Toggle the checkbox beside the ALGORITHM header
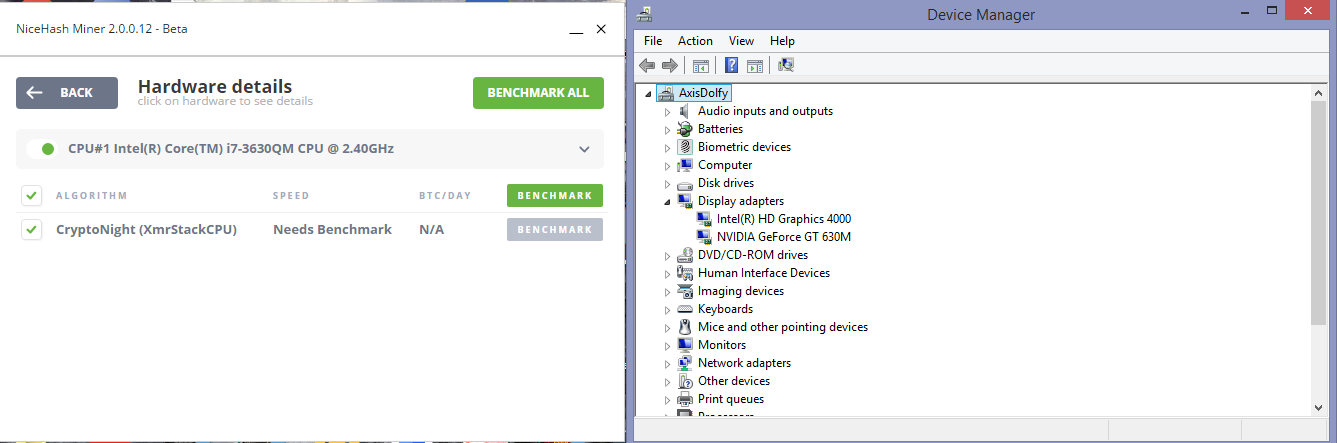The width and height of the screenshot is (1337, 443). [32, 195]
